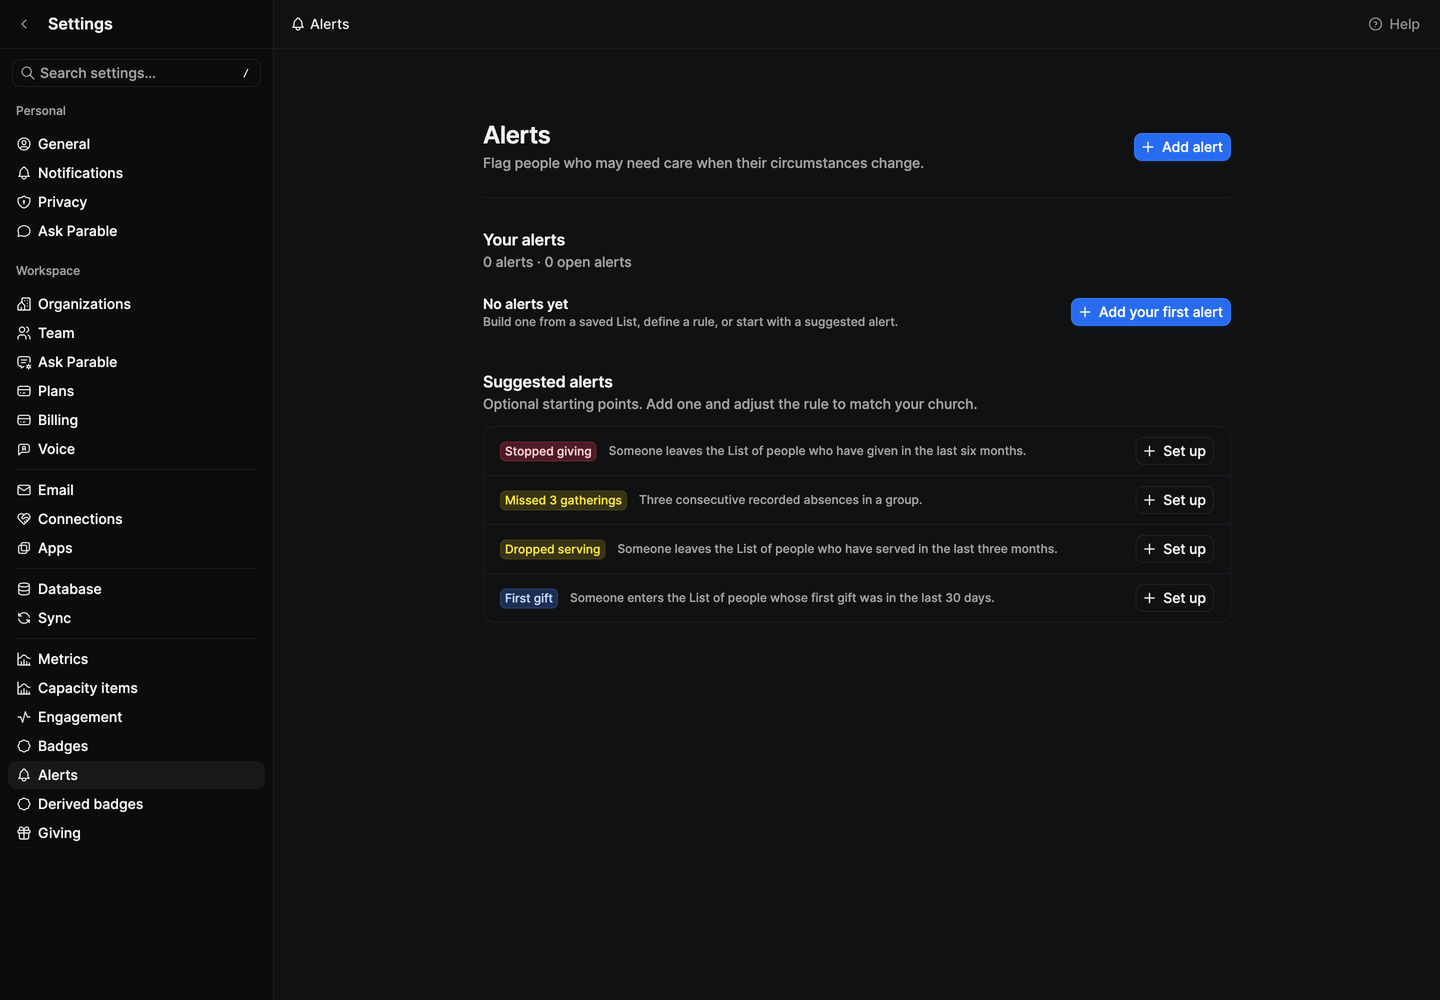The height and width of the screenshot is (1000, 1440).
Task: Click the Metrics chart icon
Action: tap(24, 659)
